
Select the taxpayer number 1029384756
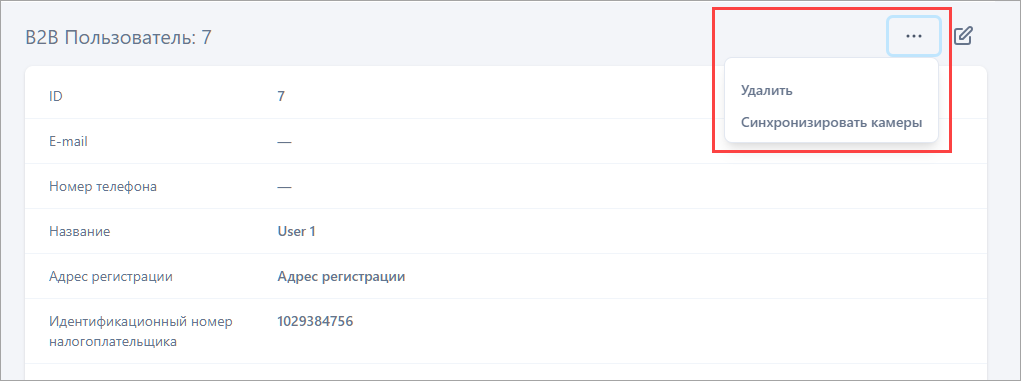[315, 321]
